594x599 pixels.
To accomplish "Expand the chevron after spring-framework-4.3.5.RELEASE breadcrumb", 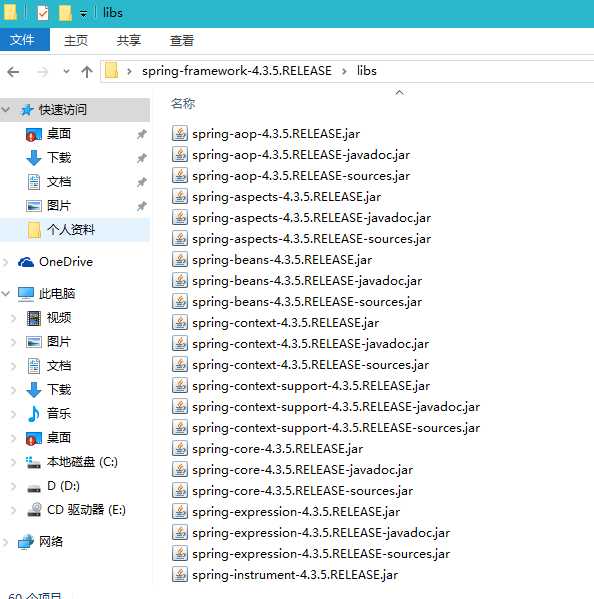I will [x=344, y=71].
